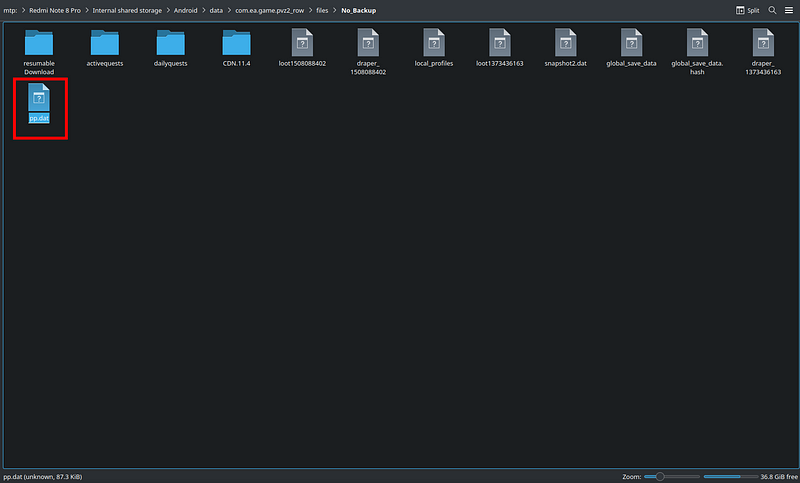Click the free space capacity bar
The width and height of the screenshot is (800, 483).
tap(731, 476)
